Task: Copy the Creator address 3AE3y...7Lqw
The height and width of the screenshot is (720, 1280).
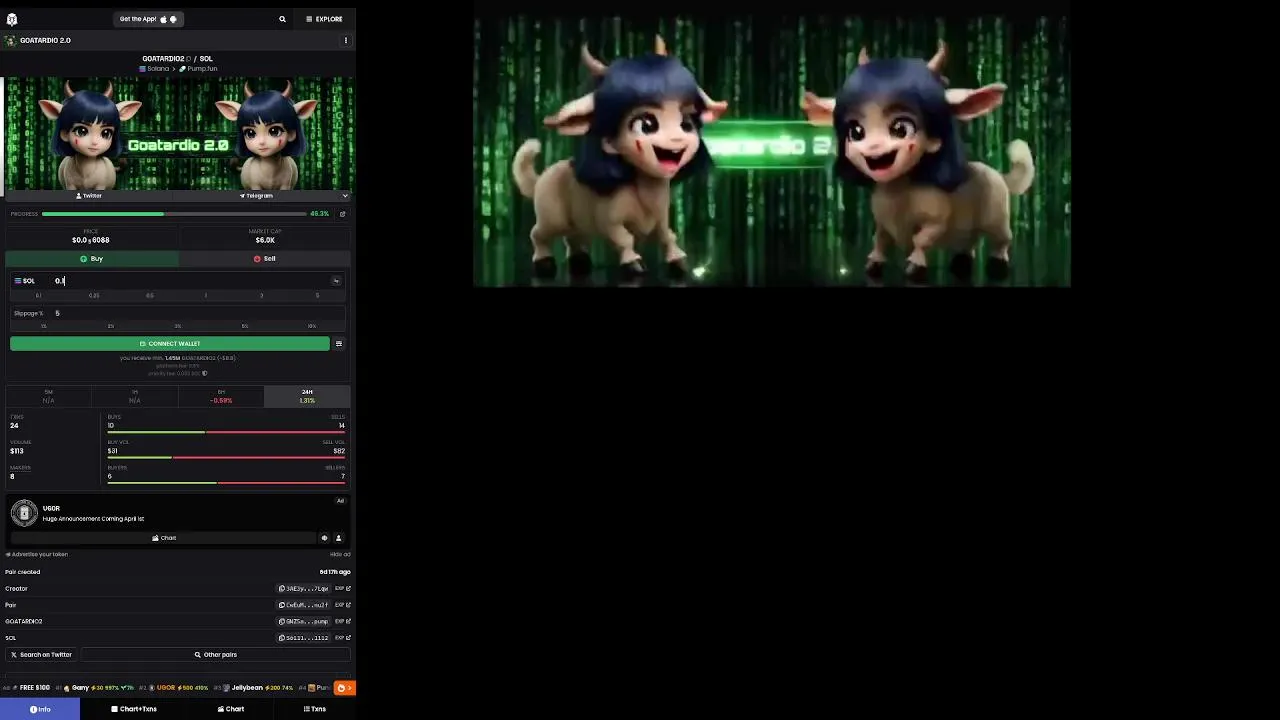Action: coord(303,589)
